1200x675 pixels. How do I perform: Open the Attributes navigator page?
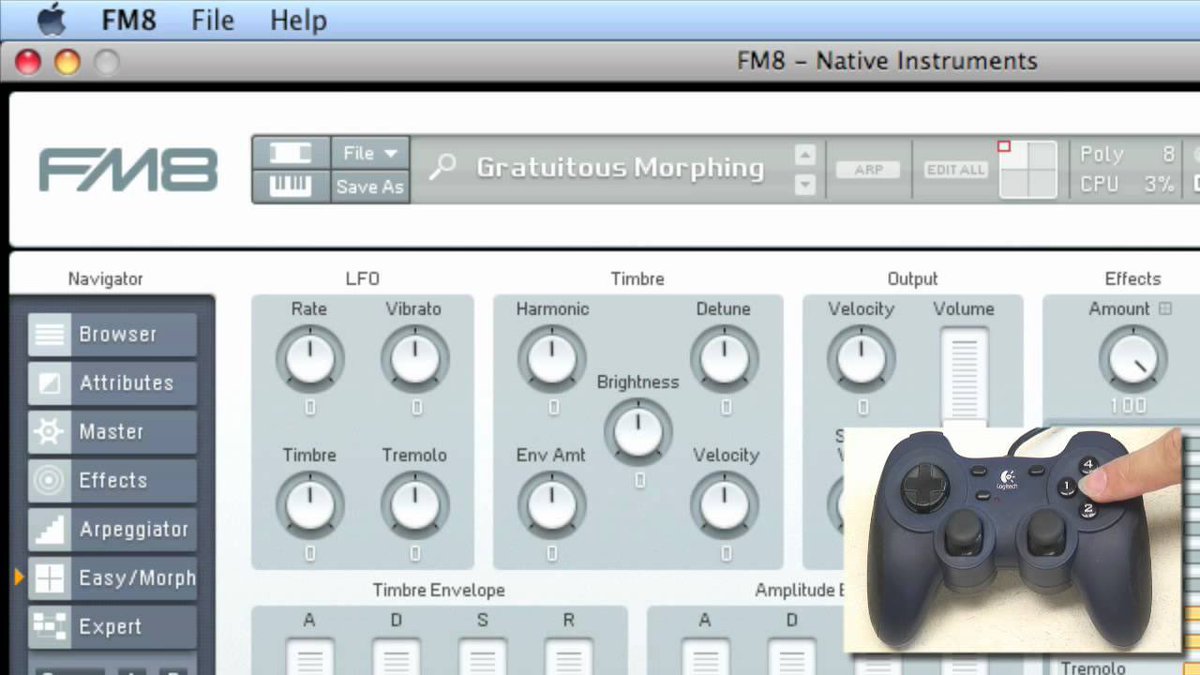click(x=112, y=383)
